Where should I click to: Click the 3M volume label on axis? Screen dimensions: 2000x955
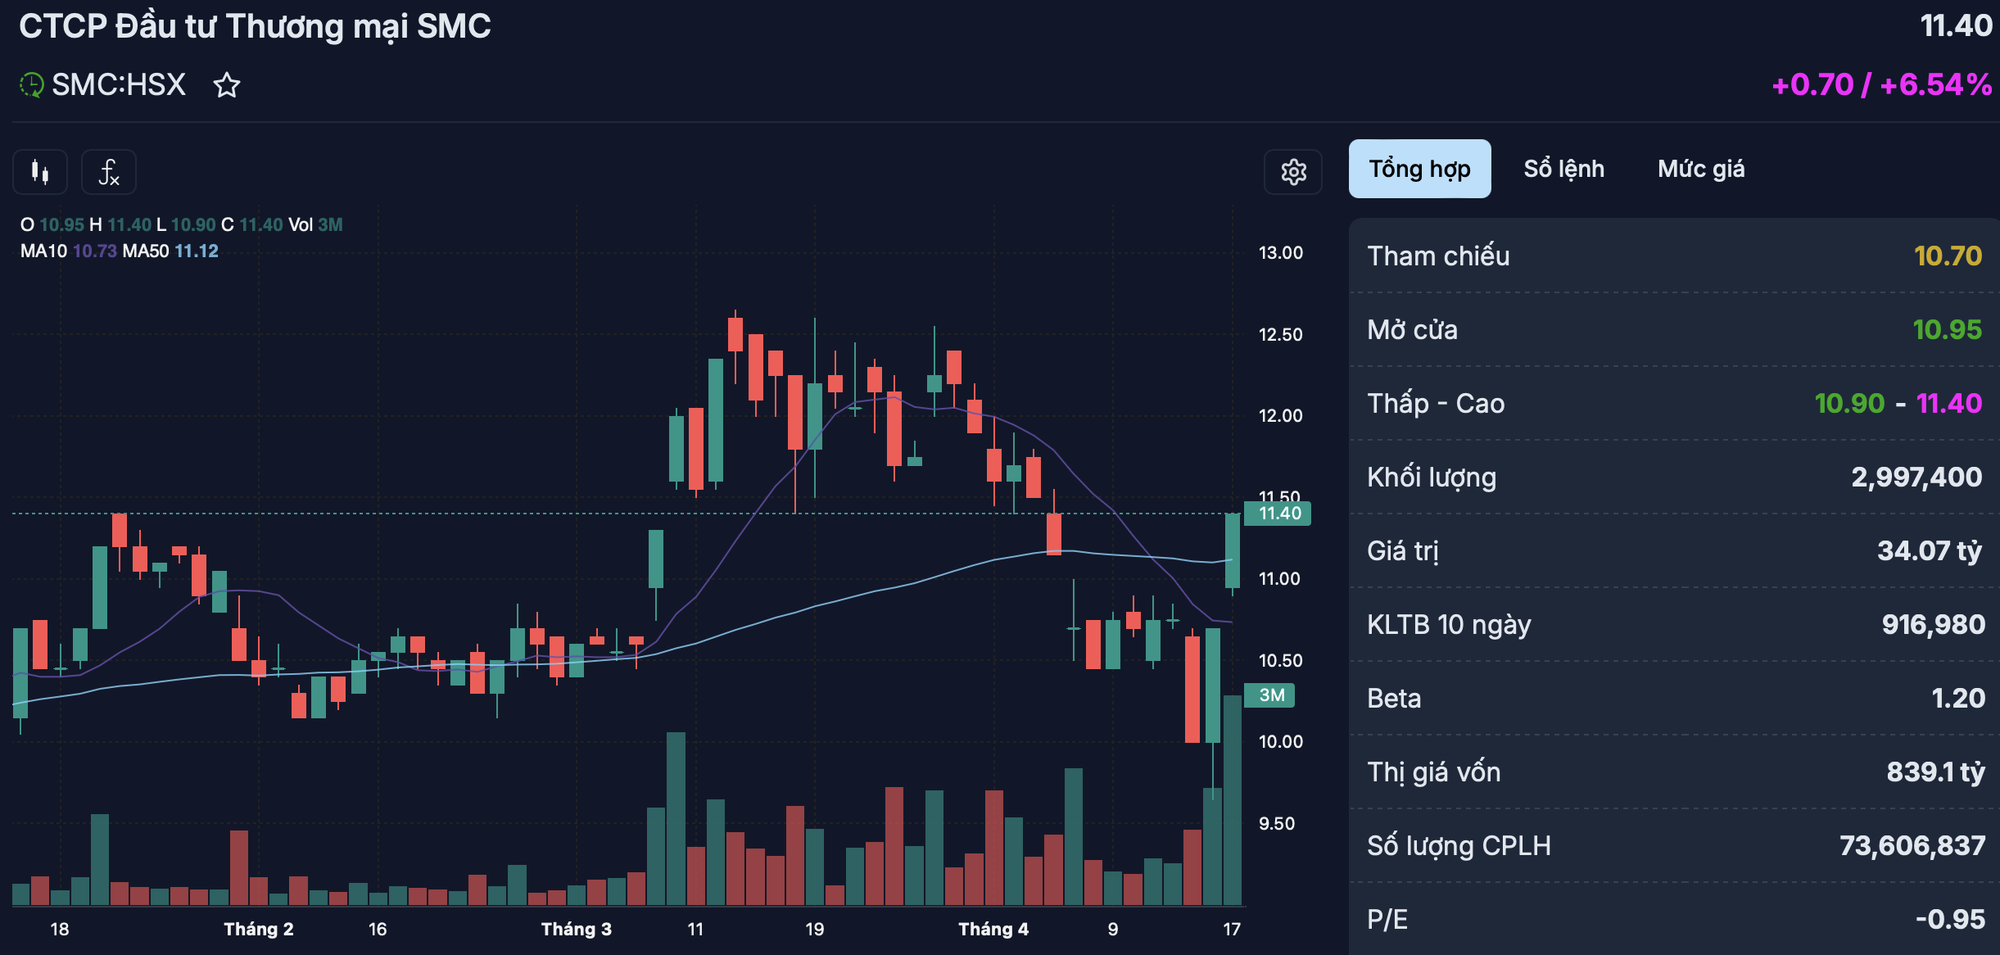tap(1271, 695)
